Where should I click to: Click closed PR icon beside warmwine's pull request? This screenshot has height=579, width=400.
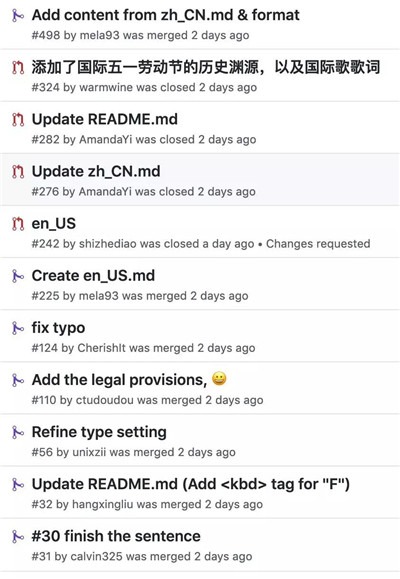tap(18, 68)
